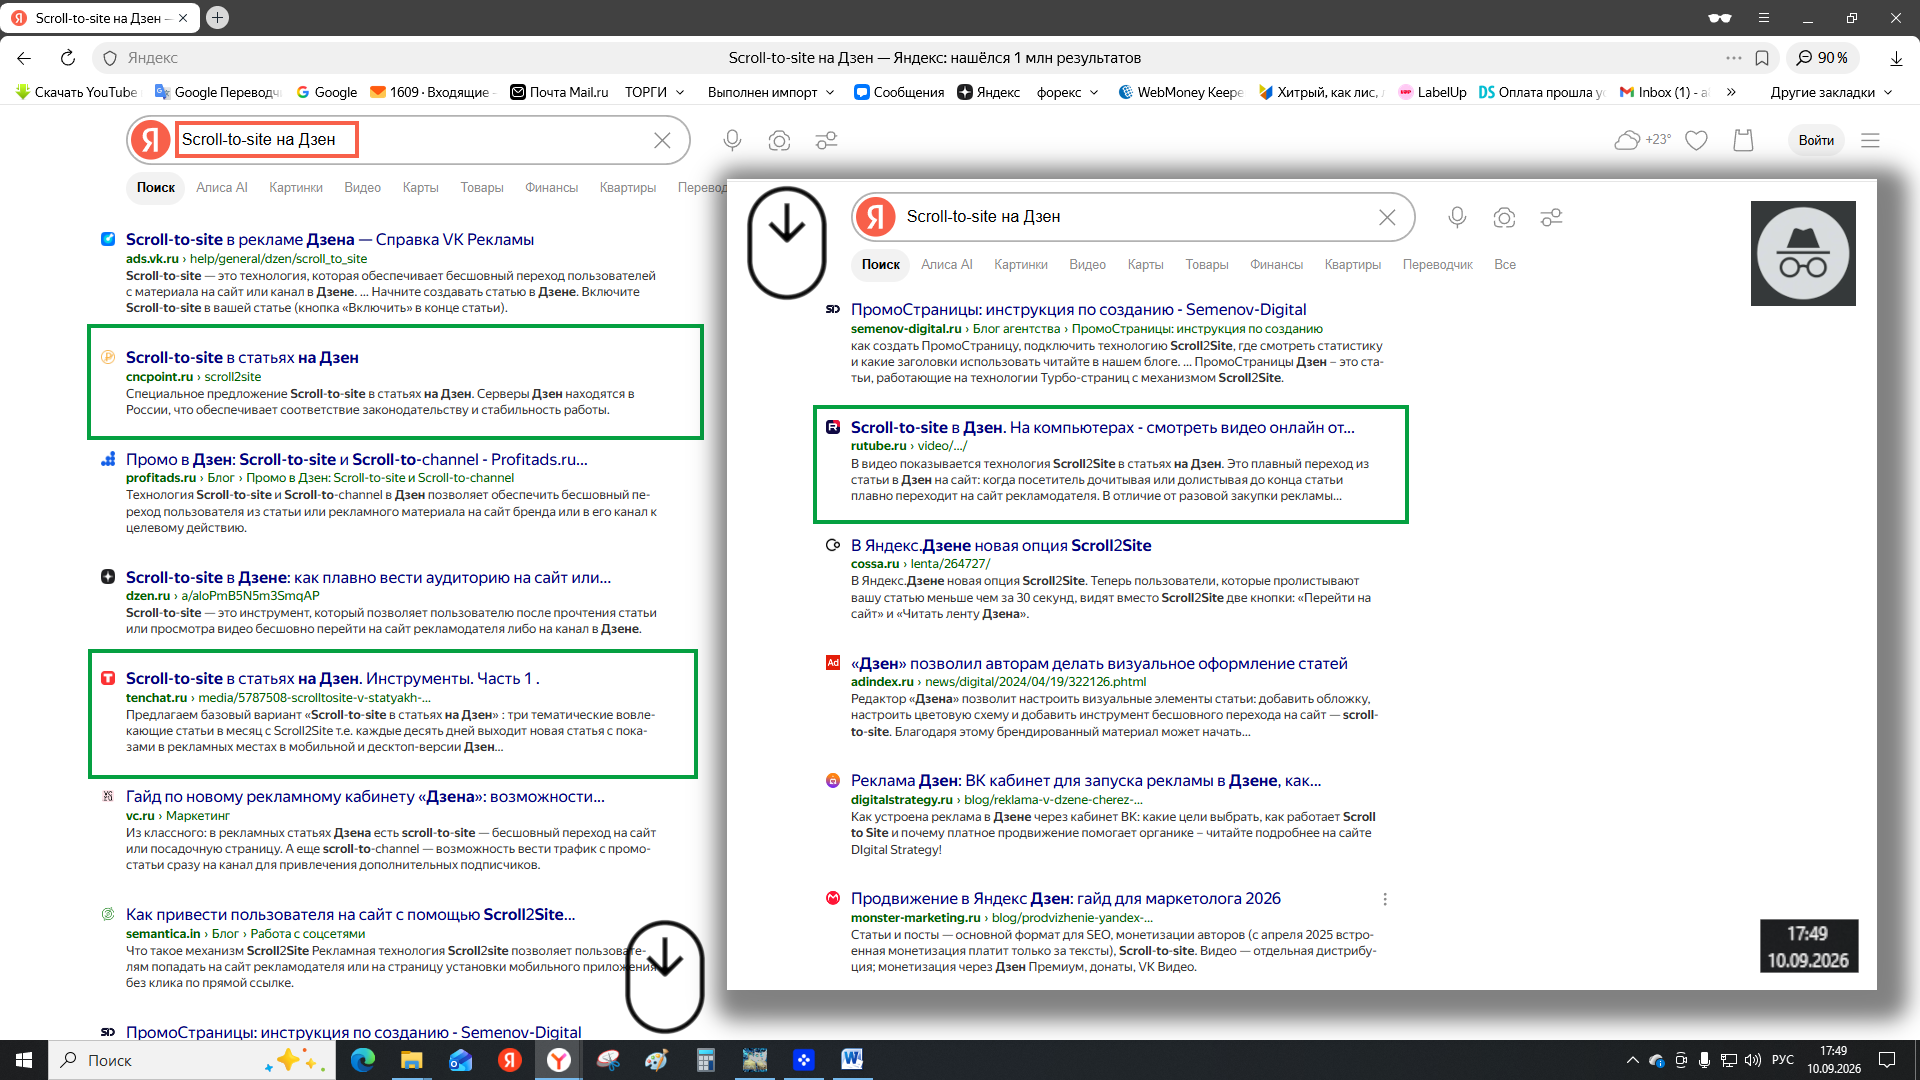Viewport: 1920px width, 1080px height.
Task: Click the Yandex logo in main search box
Action: (151, 140)
